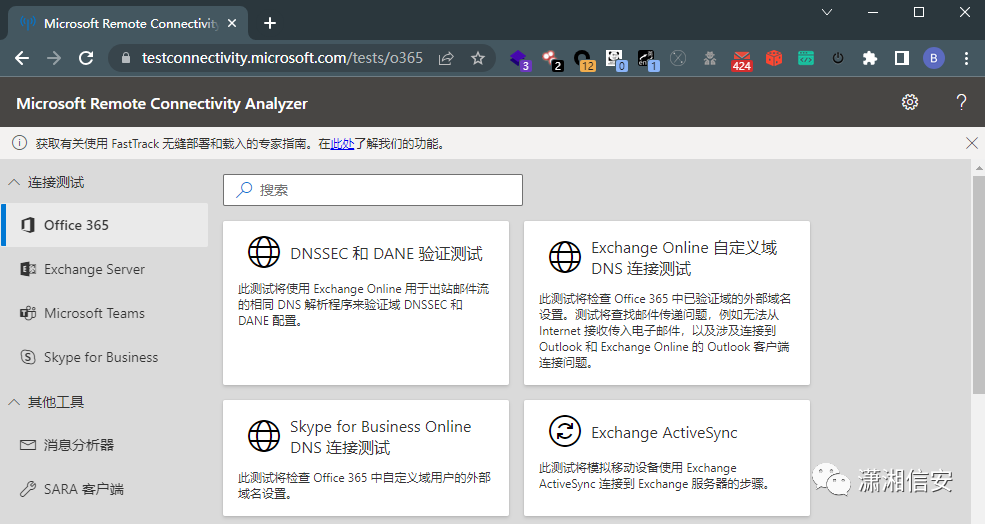This screenshot has height=524, width=985.
Task: Select Skype for Business in the sidebar
Action: (x=104, y=357)
